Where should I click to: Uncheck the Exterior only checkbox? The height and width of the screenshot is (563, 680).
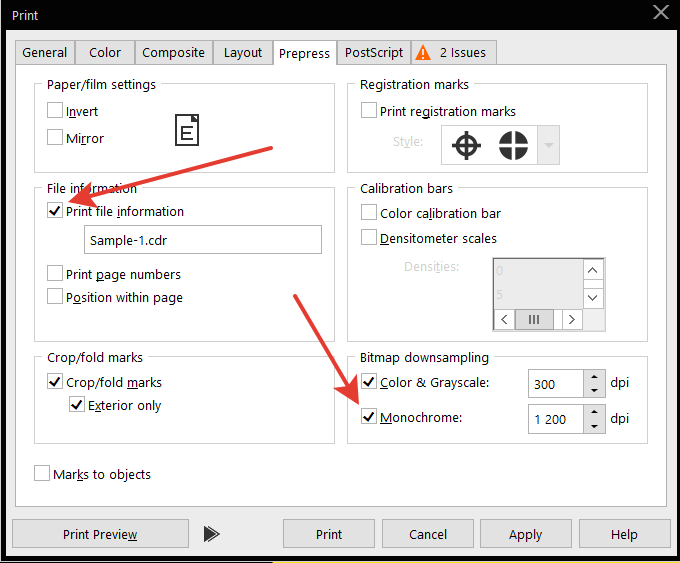pyautogui.click(x=77, y=405)
